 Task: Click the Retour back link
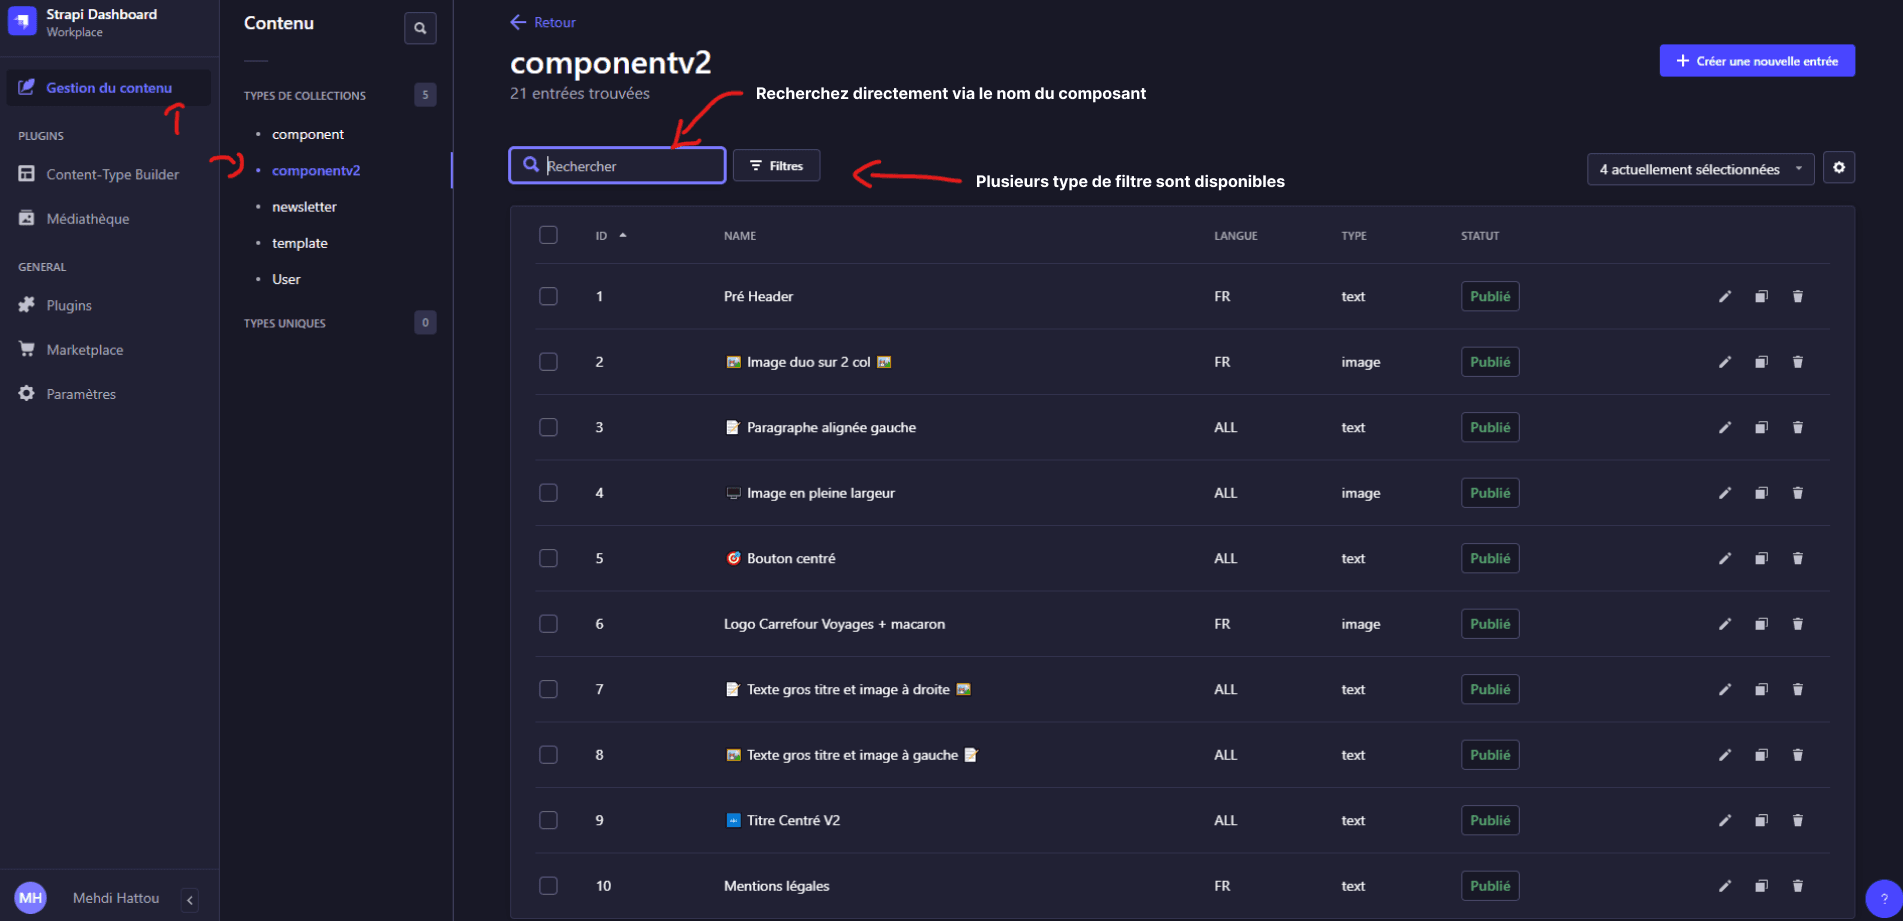point(543,22)
